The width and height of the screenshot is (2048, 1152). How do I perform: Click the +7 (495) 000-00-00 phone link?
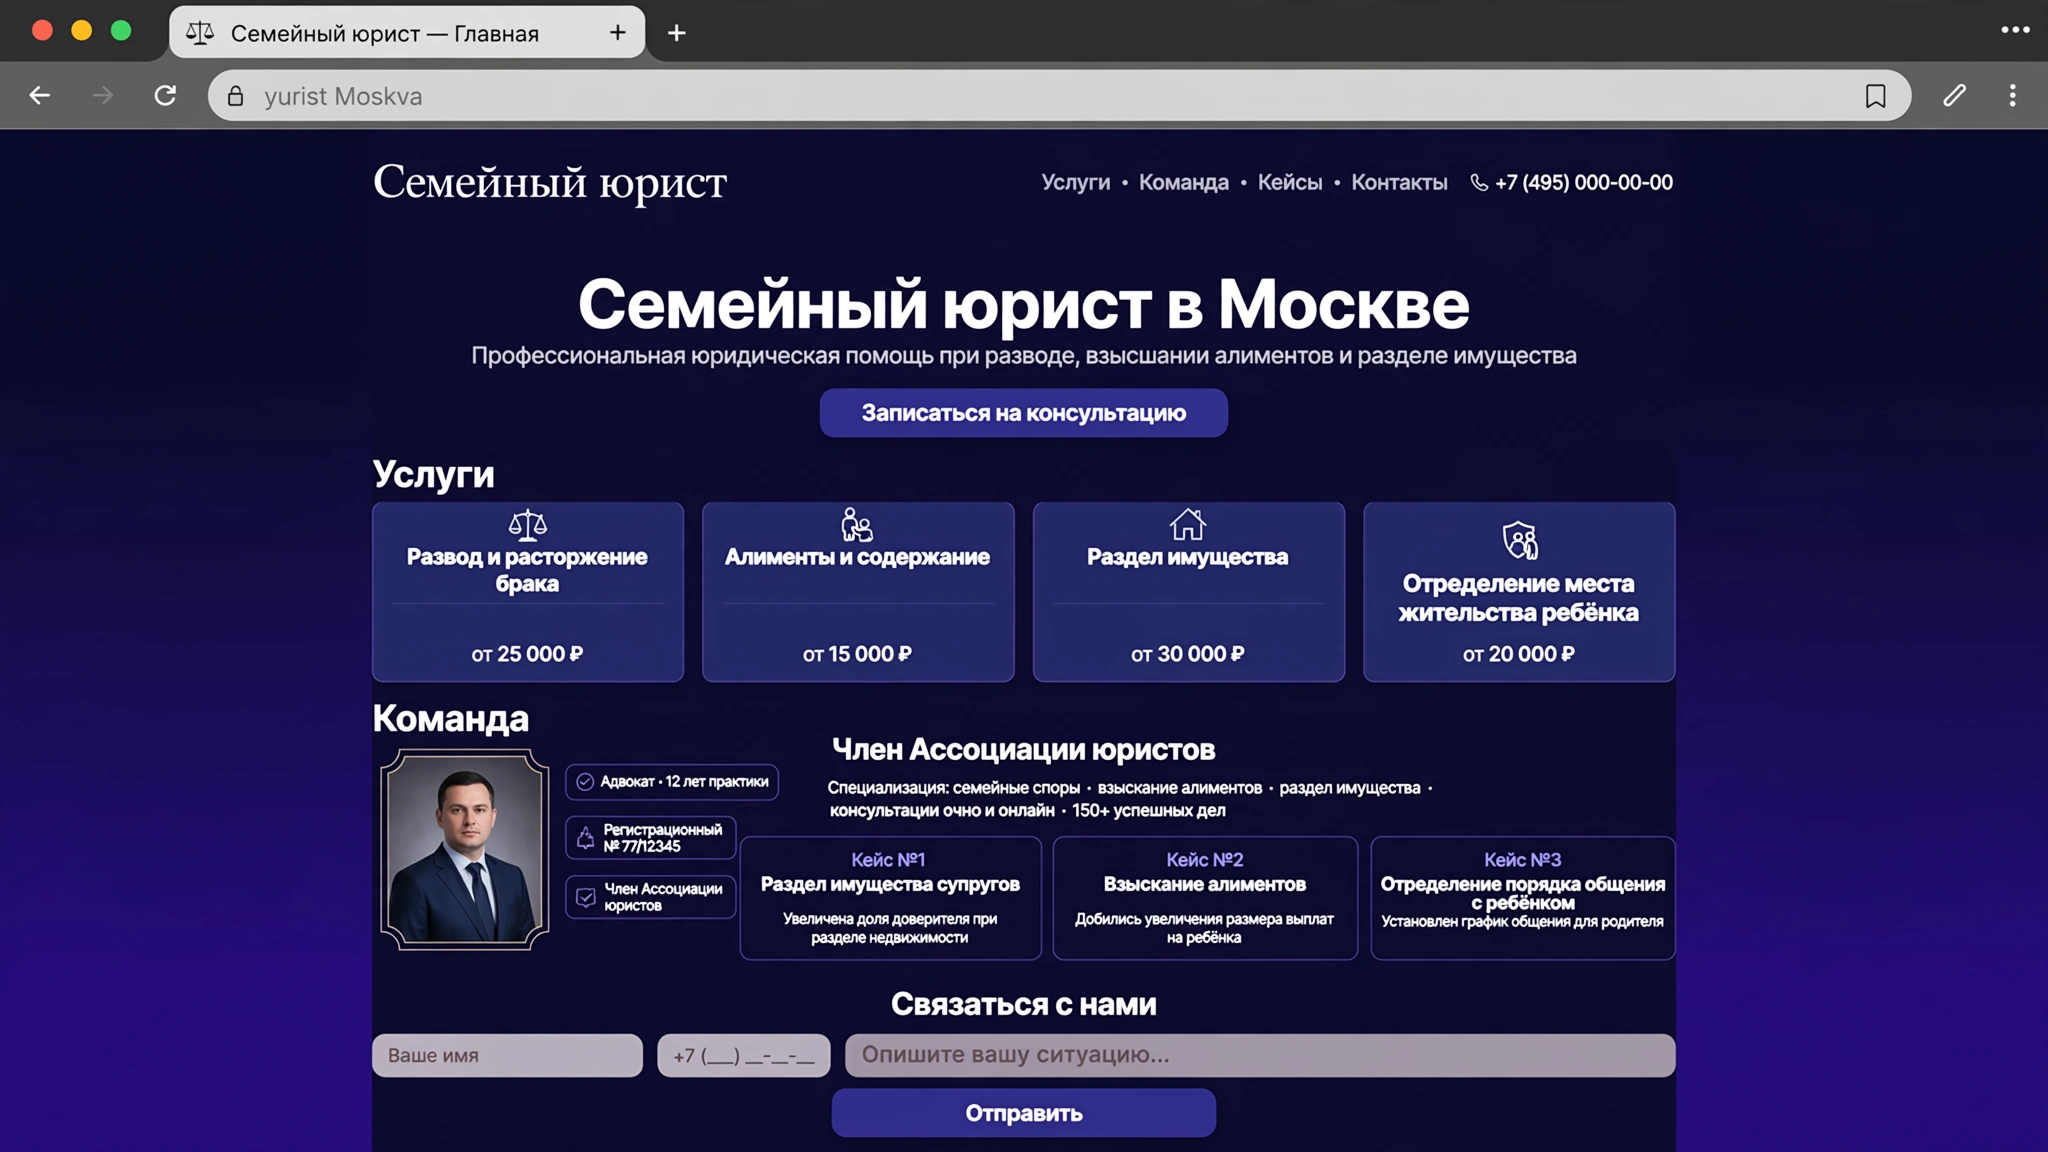coord(1583,183)
